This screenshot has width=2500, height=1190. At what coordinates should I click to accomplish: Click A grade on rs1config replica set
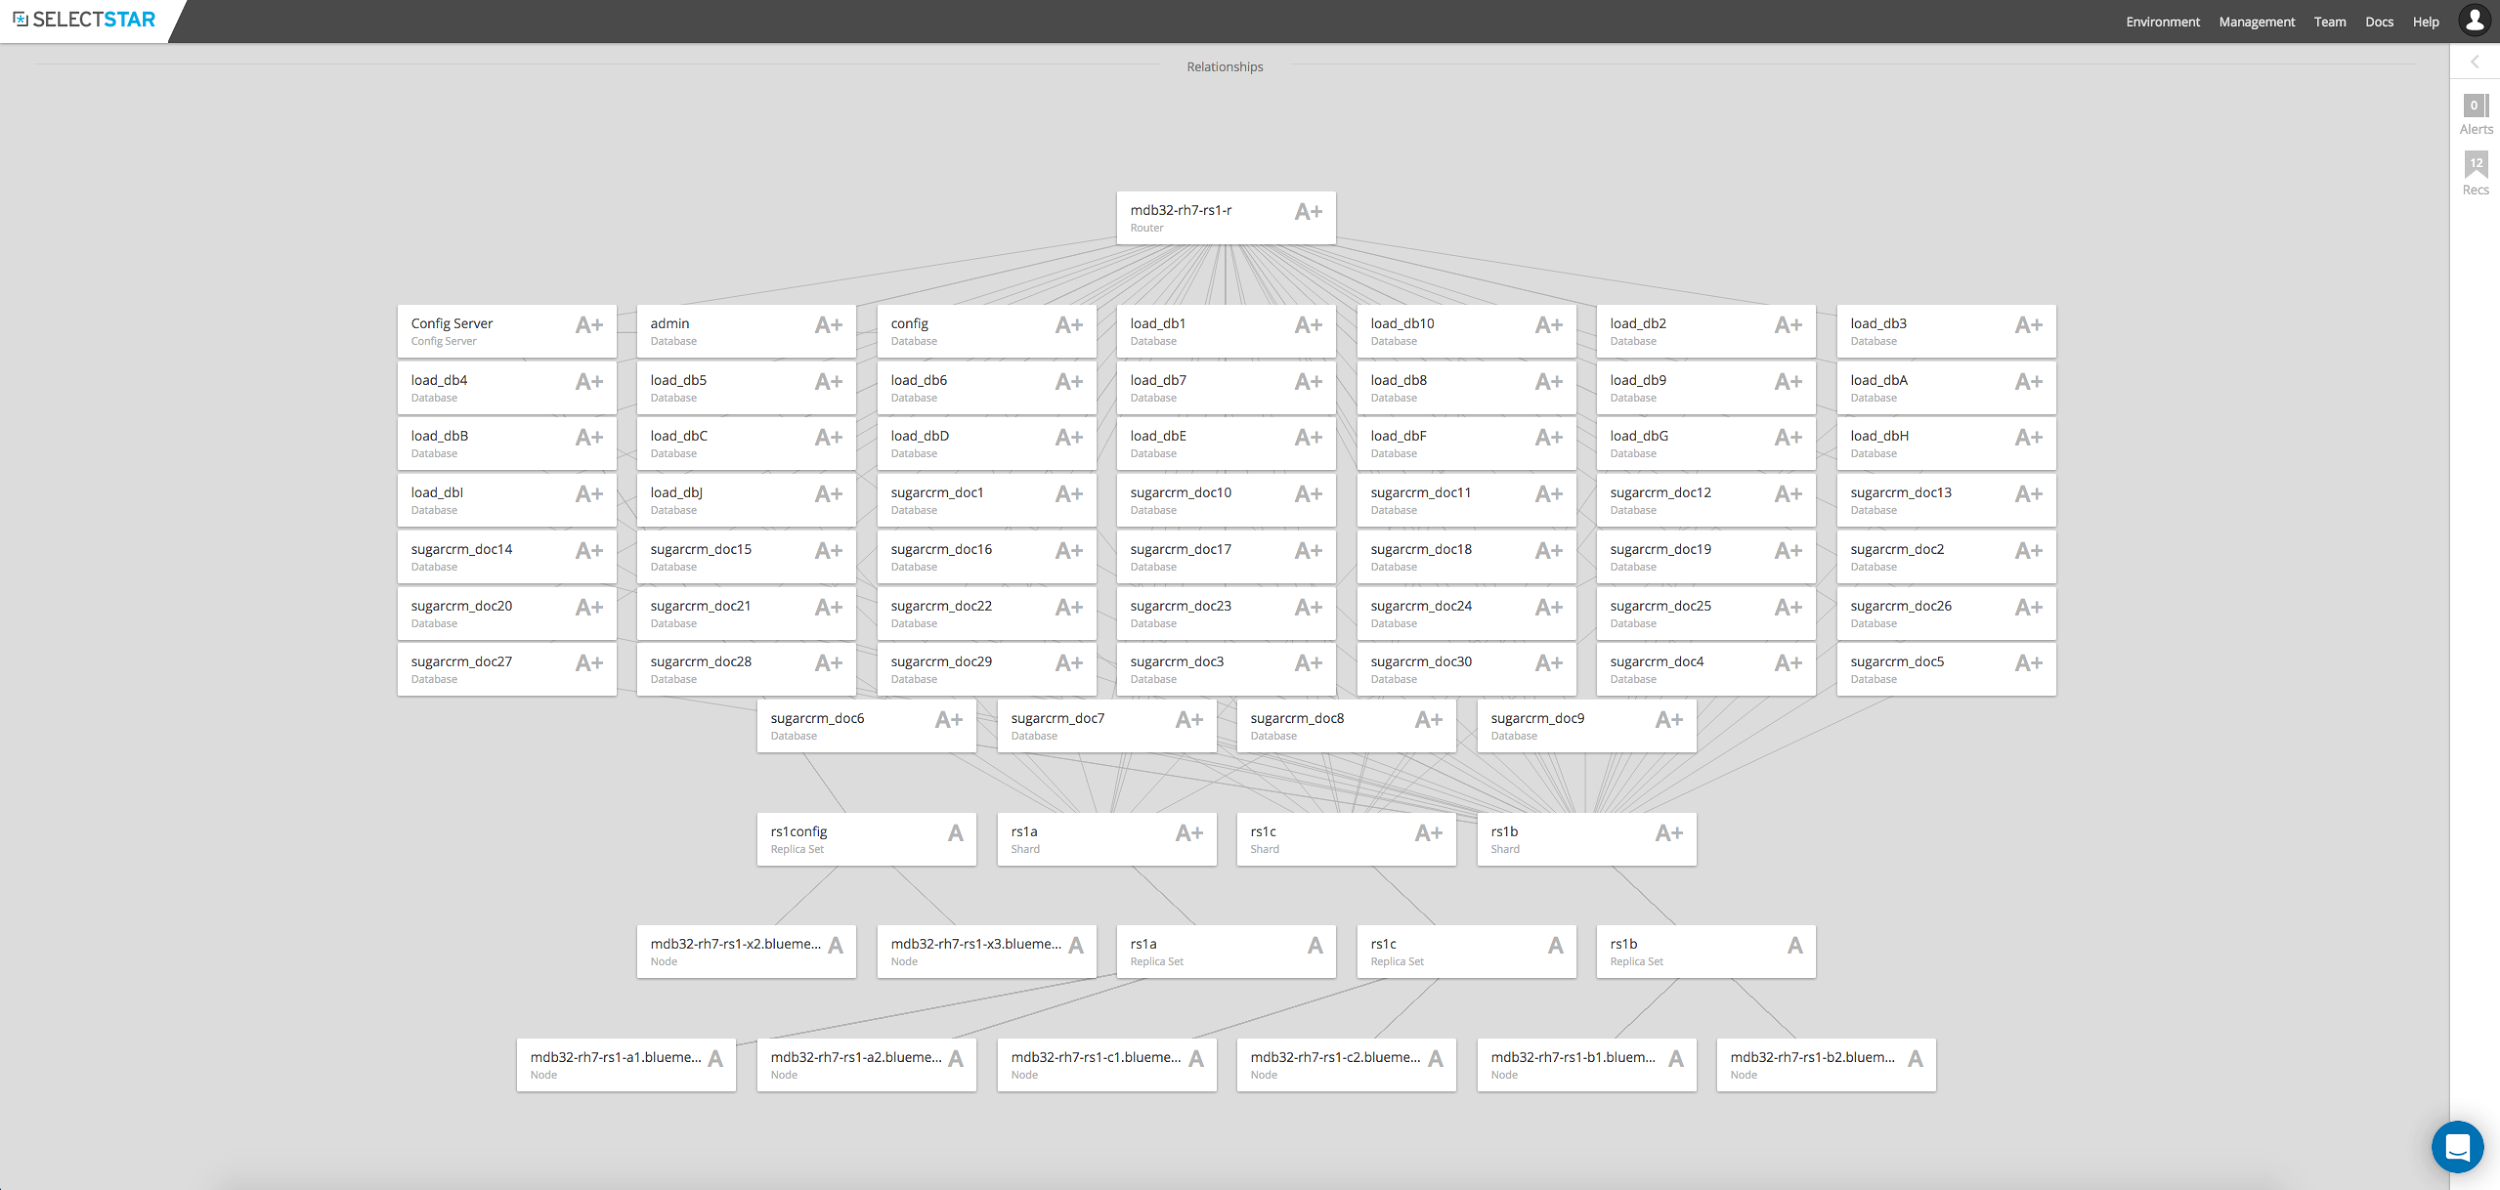coord(955,833)
